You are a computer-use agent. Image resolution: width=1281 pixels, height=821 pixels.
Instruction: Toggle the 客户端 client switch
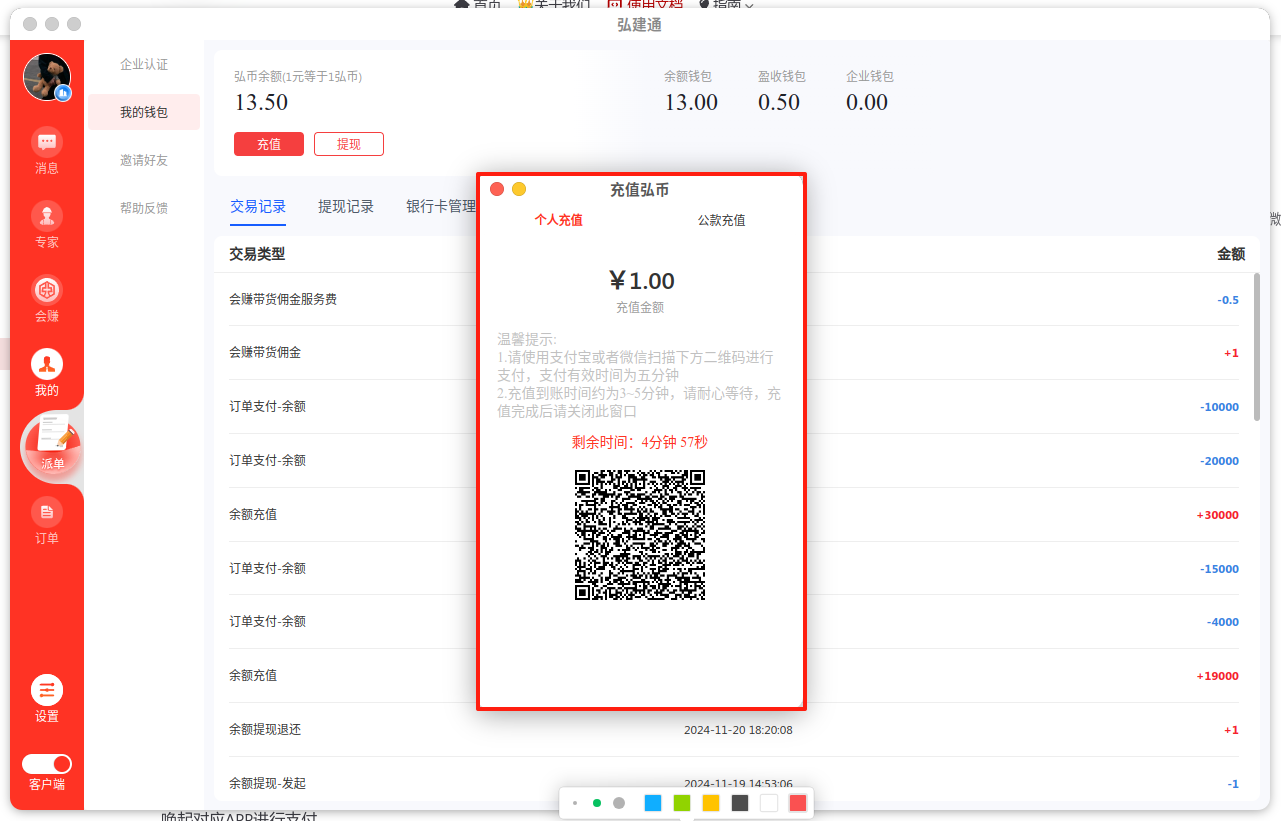pyautogui.click(x=47, y=764)
